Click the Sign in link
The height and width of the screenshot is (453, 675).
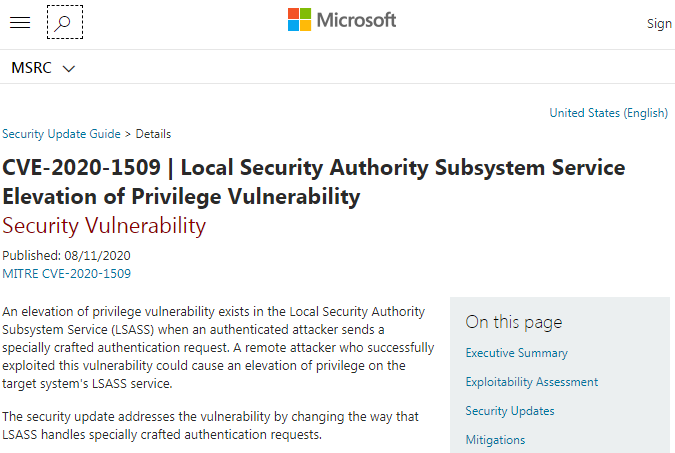pos(659,24)
